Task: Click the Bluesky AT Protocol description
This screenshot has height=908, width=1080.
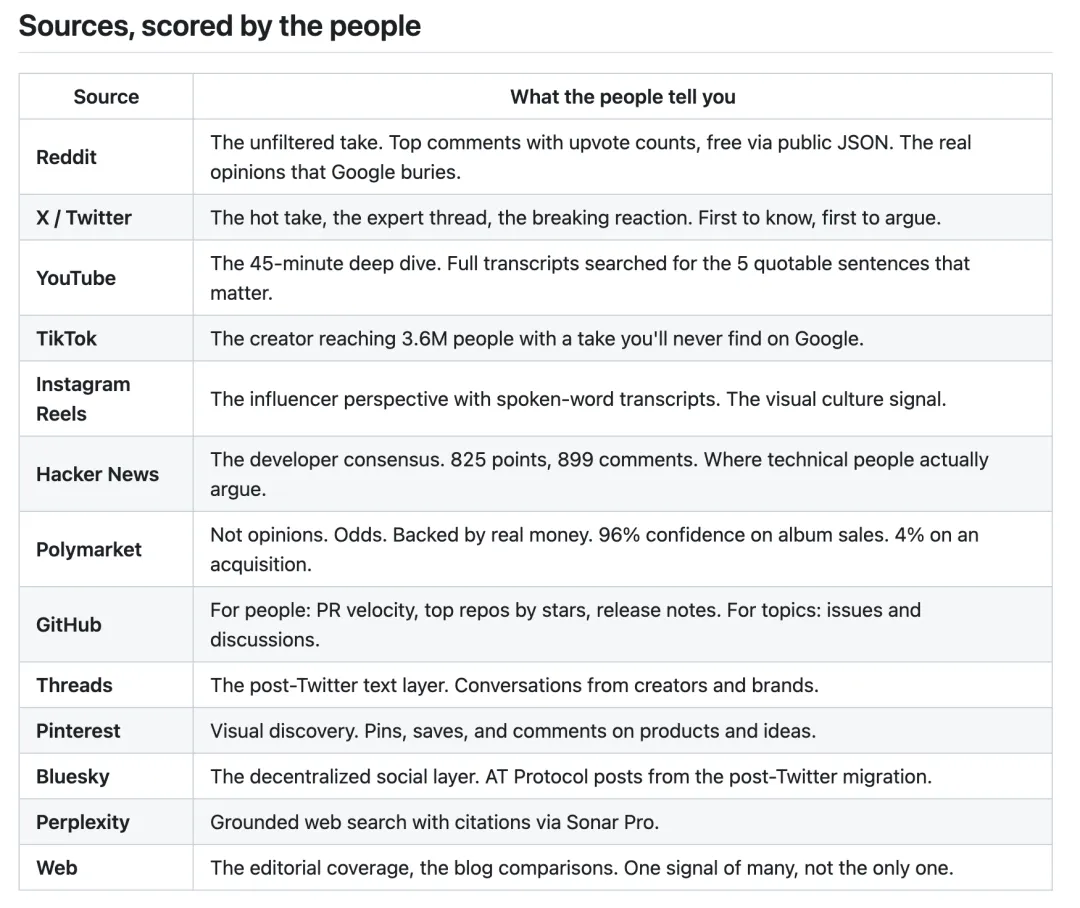Action: [571, 776]
